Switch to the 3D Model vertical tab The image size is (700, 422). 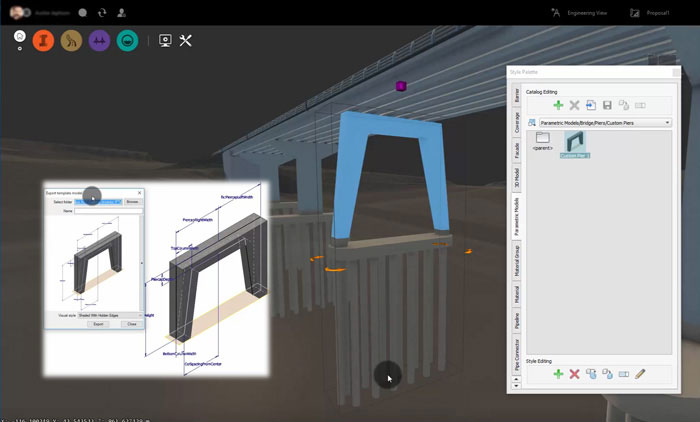(x=517, y=178)
